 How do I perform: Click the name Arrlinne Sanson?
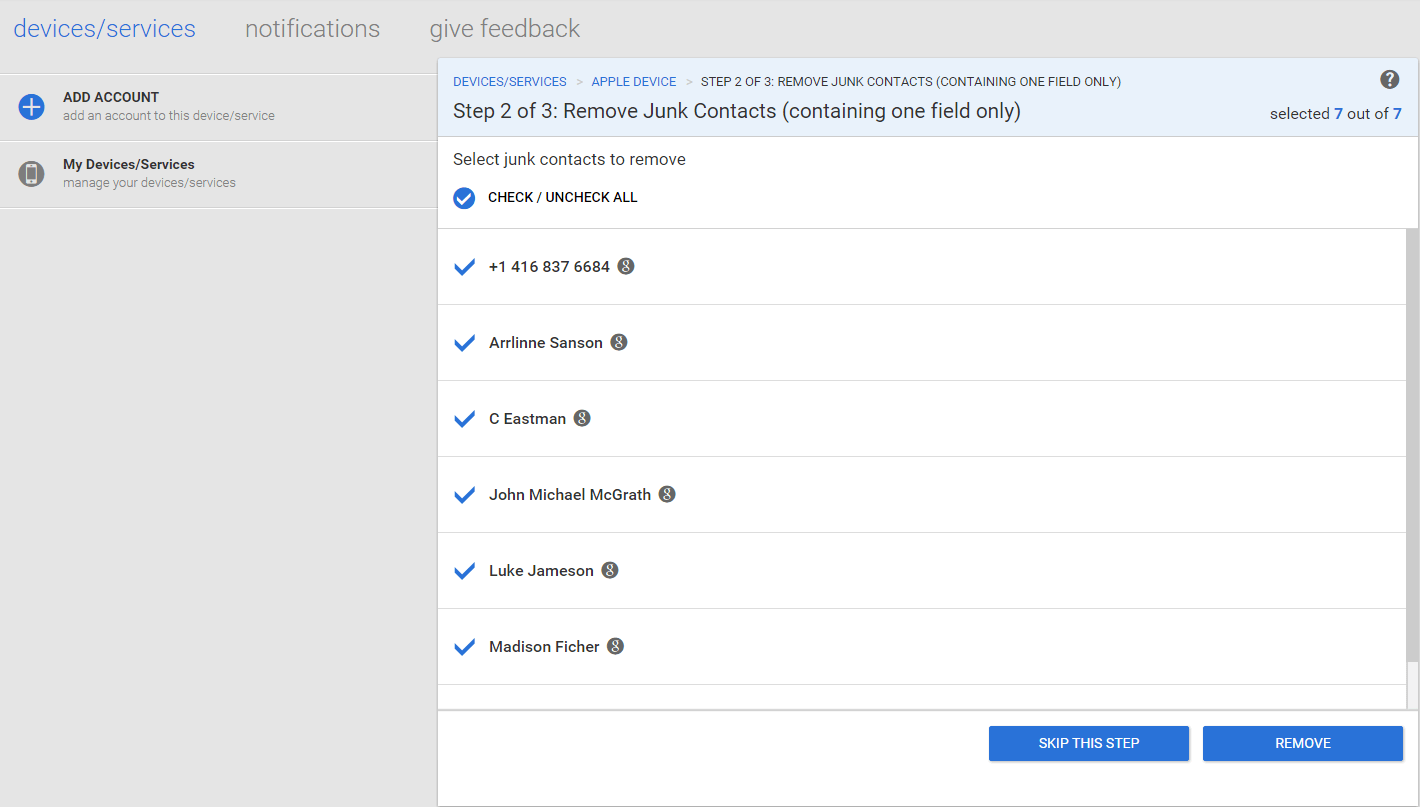[546, 342]
